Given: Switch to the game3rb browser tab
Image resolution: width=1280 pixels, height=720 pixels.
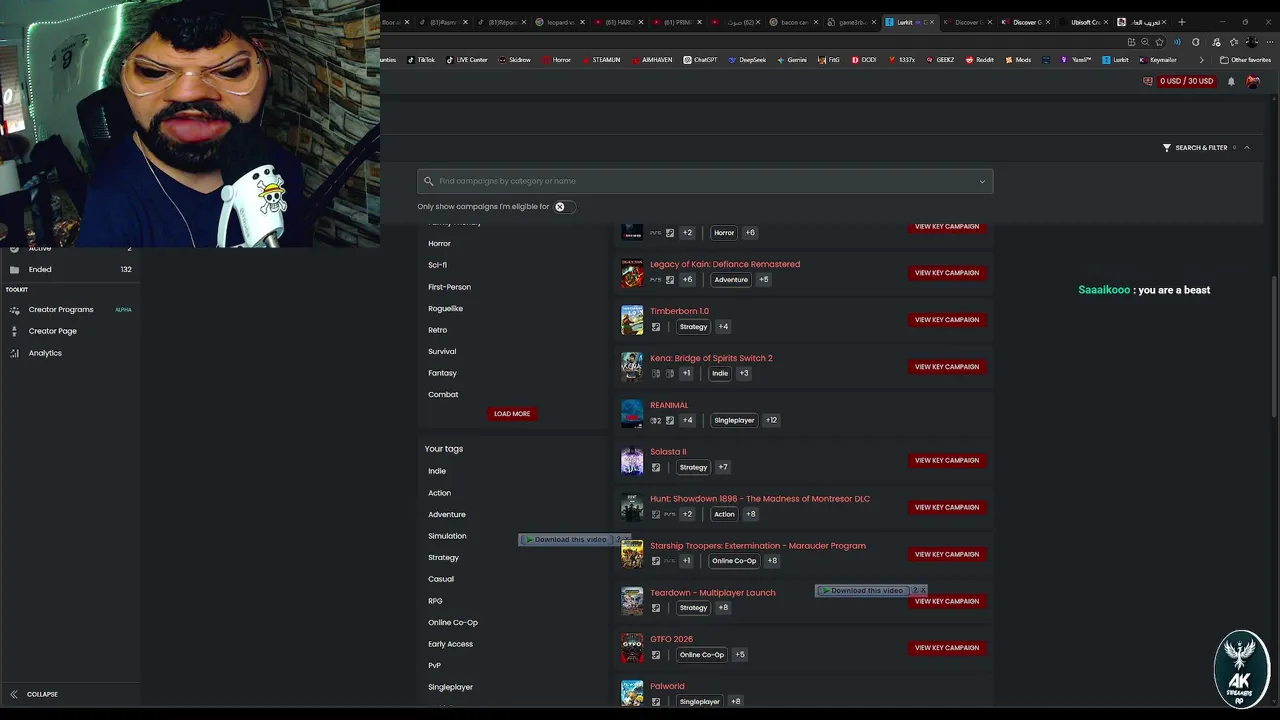Looking at the screenshot, I should [852, 22].
